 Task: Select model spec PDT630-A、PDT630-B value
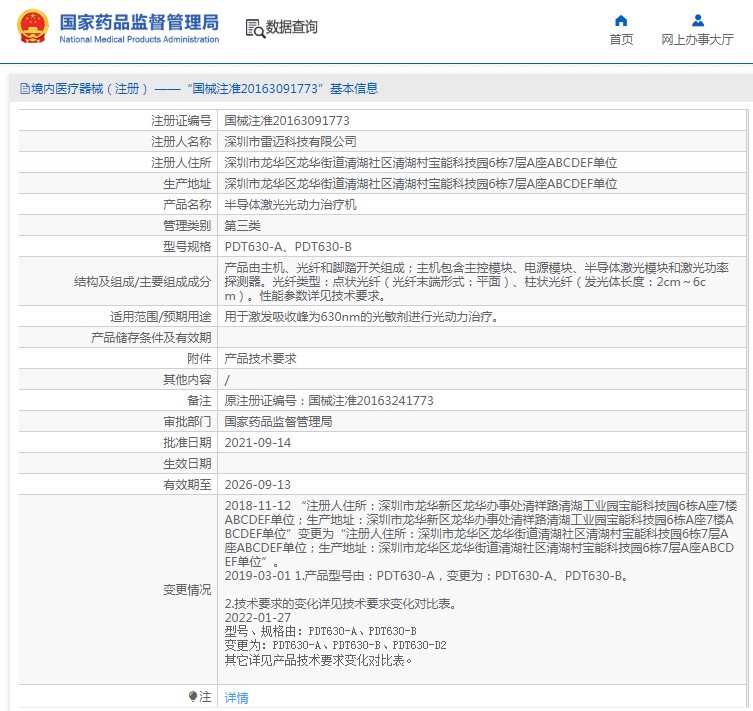tap(288, 247)
